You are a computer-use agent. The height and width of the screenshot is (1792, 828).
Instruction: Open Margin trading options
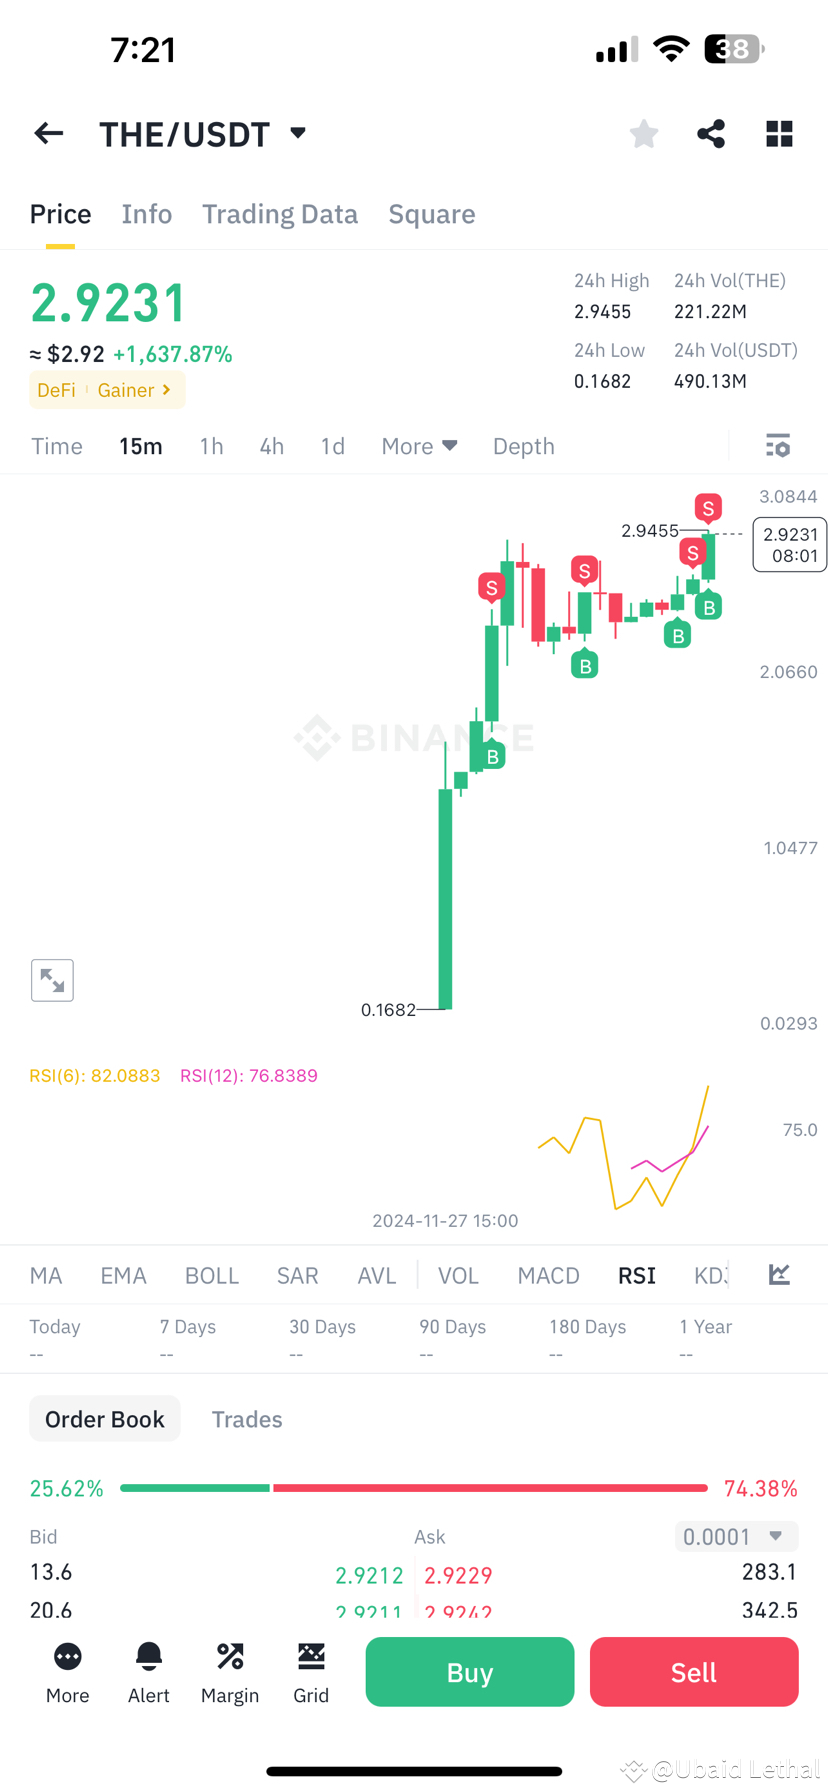pyautogui.click(x=229, y=1672)
